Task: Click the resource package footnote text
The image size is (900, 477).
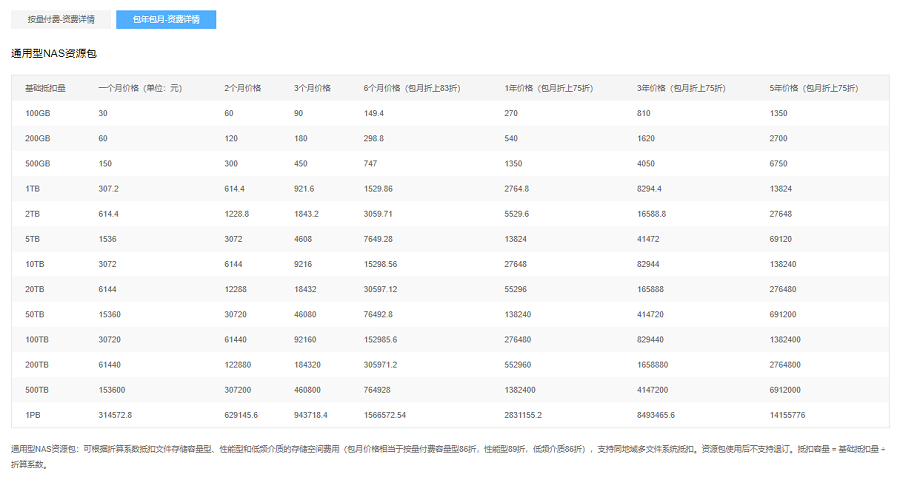Action: [x=448, y=457]
